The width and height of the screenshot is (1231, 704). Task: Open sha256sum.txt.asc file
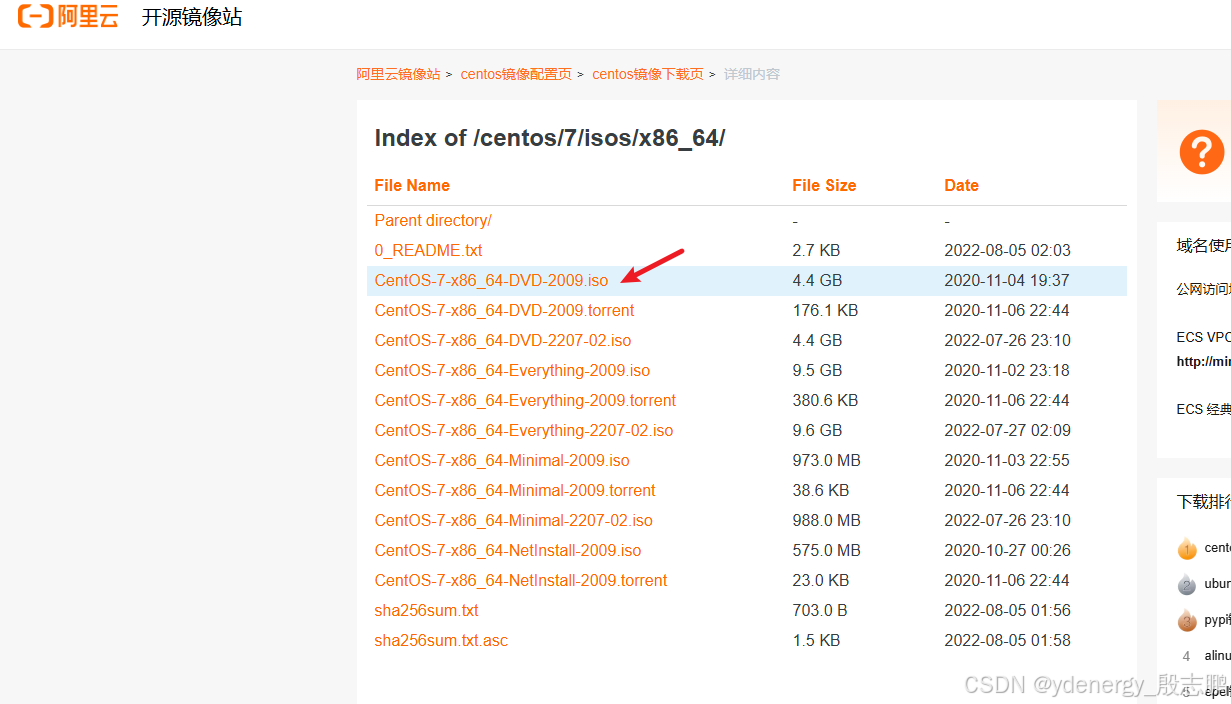(441, 640)
